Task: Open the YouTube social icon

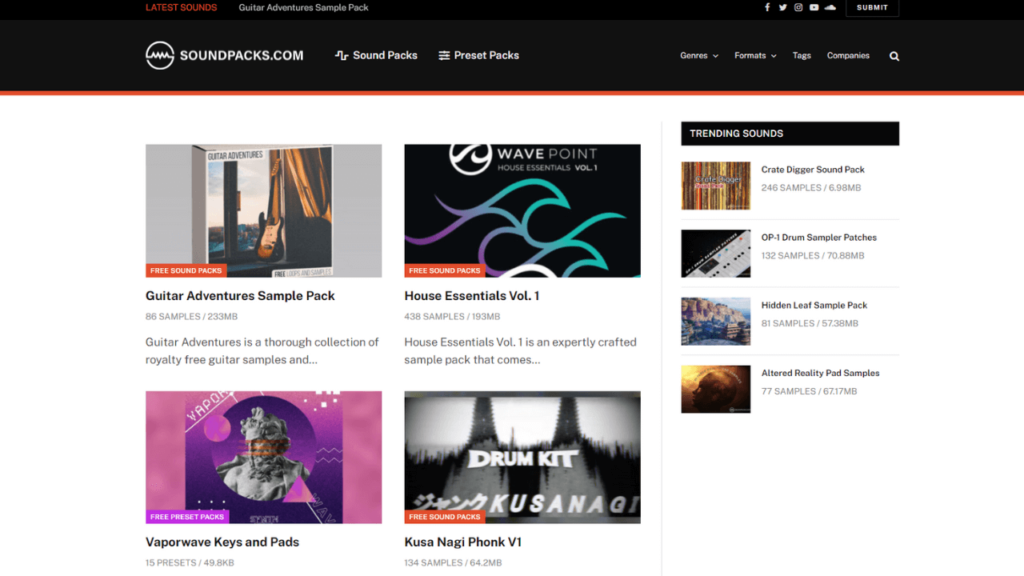Action: click(814, 7)
